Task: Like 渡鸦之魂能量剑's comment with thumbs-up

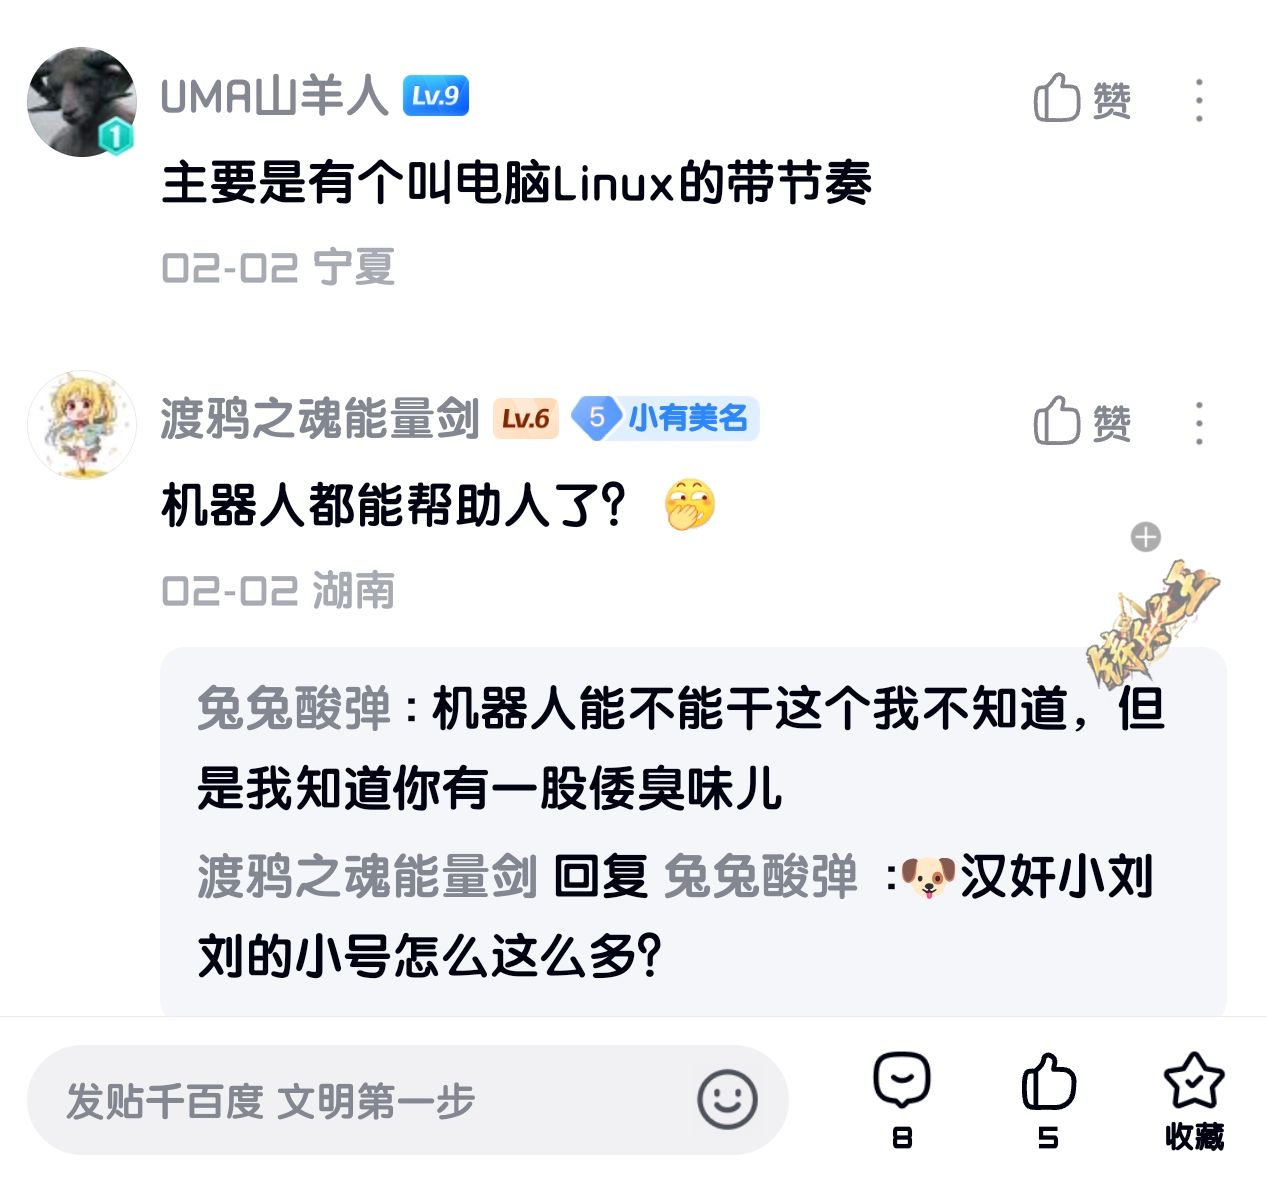Action: tap(1081, 421)
